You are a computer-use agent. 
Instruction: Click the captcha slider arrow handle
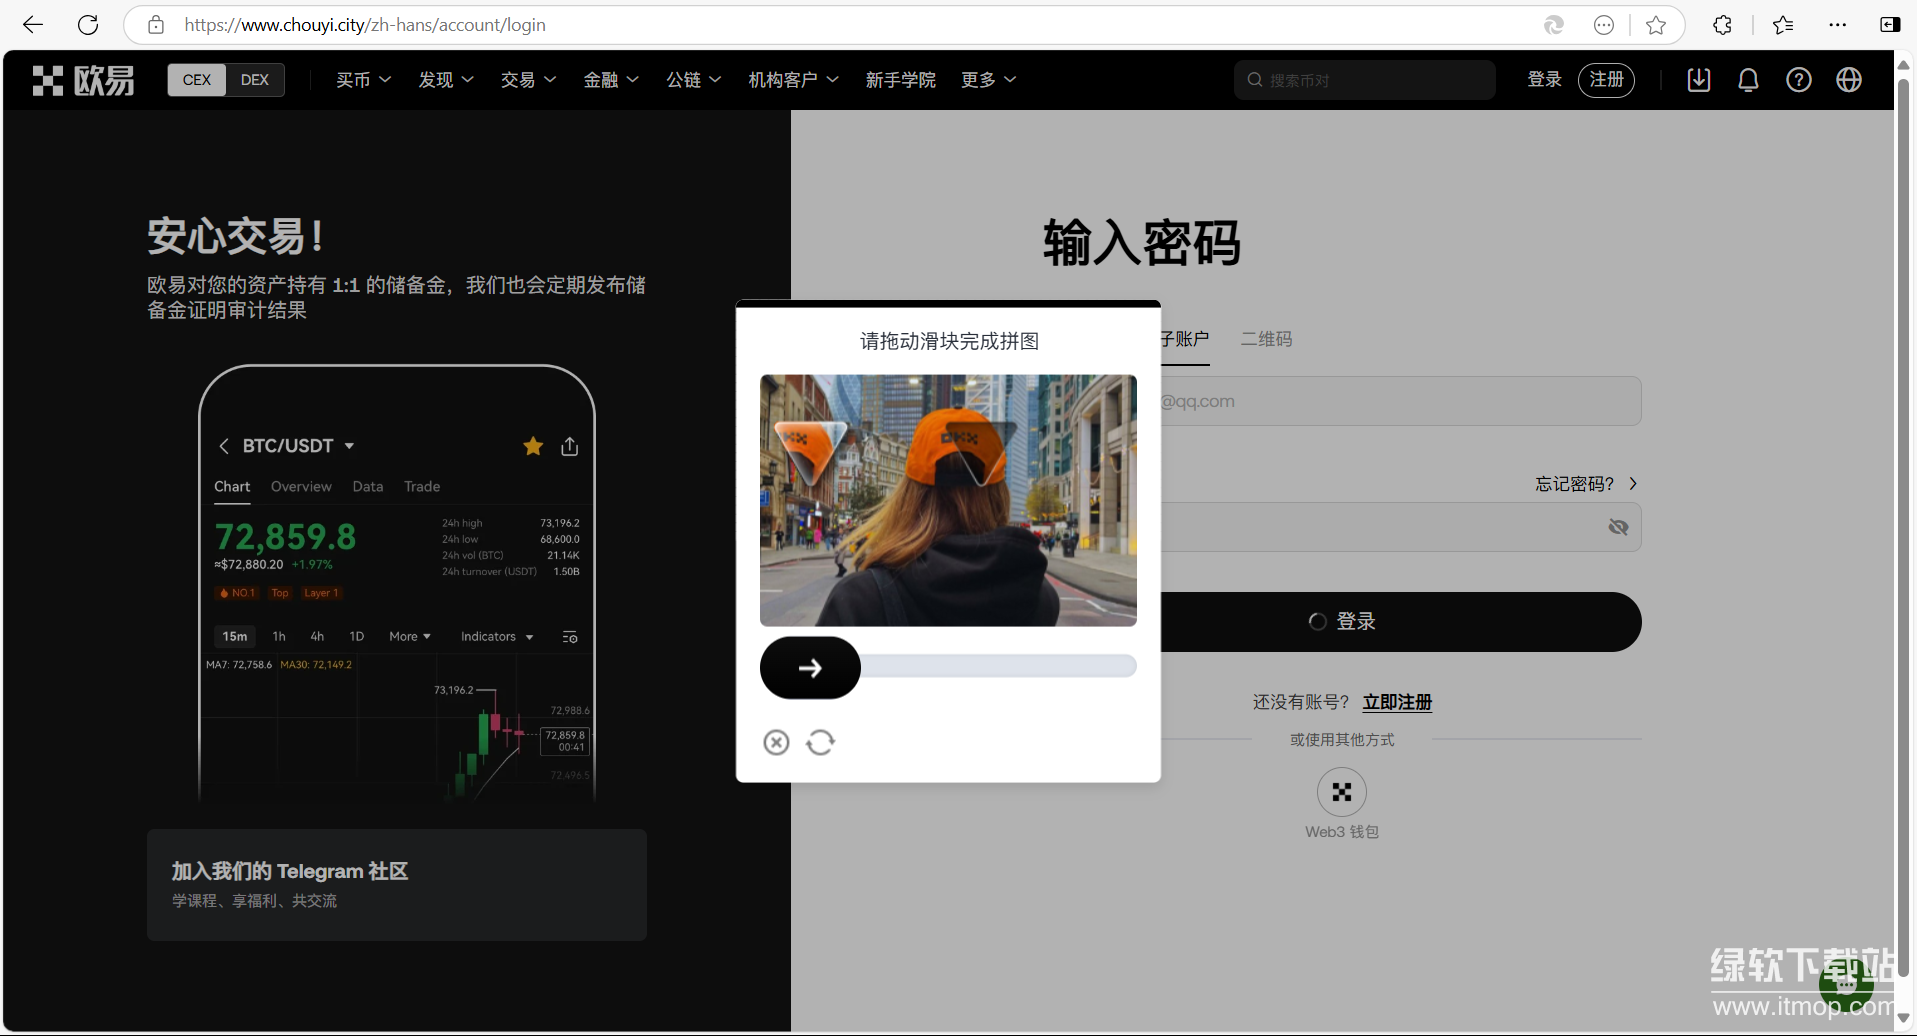(x=810, y=668)
